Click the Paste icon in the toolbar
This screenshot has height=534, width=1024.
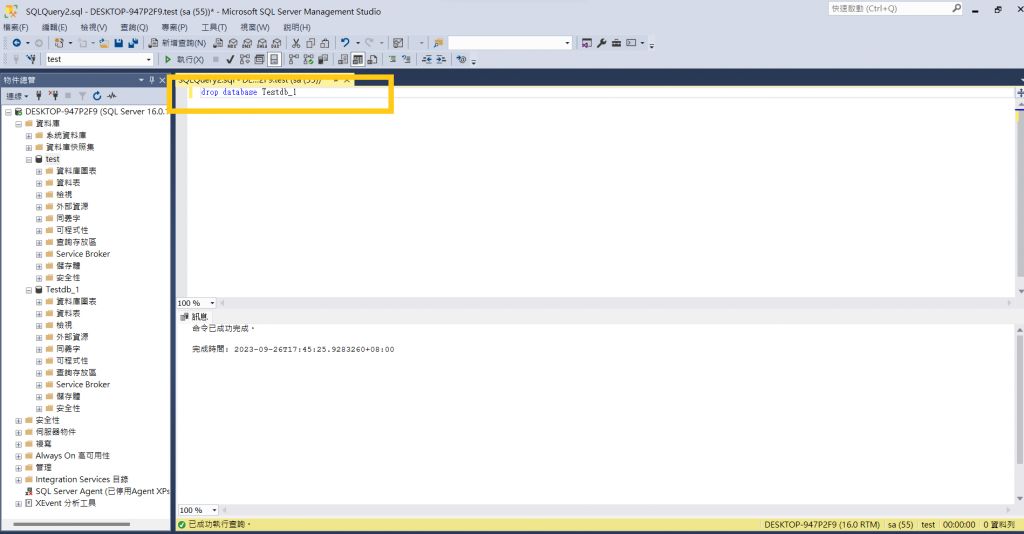325,43
